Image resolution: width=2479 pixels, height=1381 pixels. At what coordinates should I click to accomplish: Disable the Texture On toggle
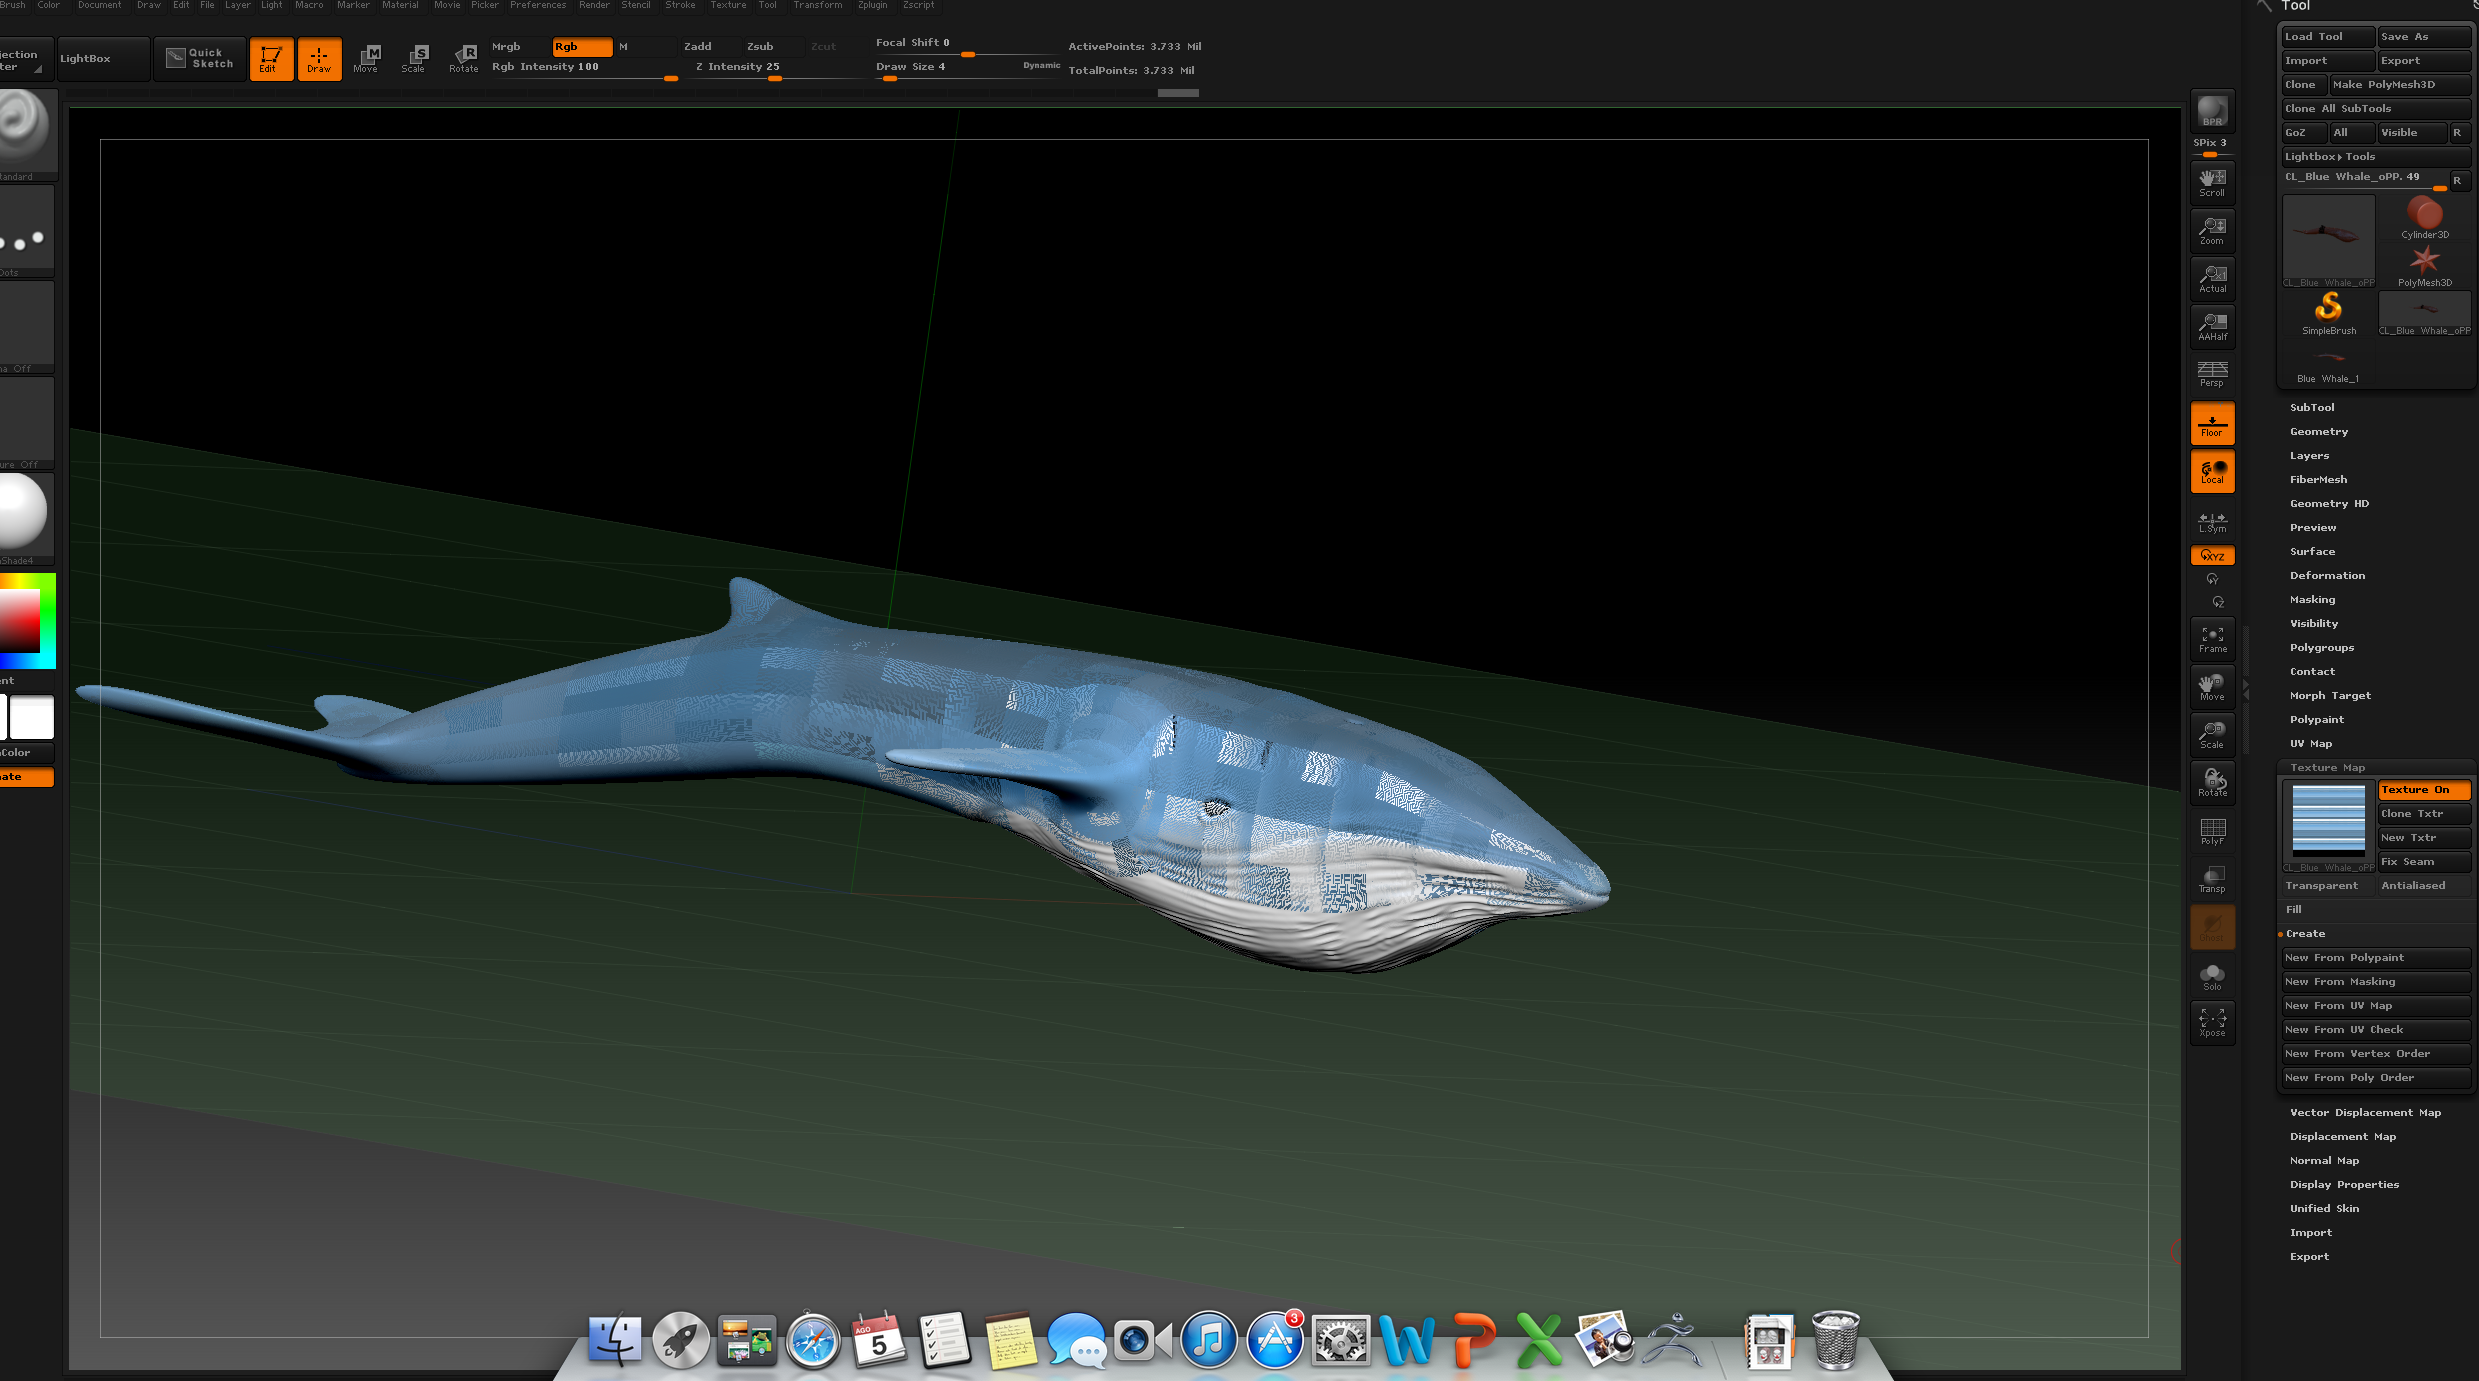[2423, 790]
